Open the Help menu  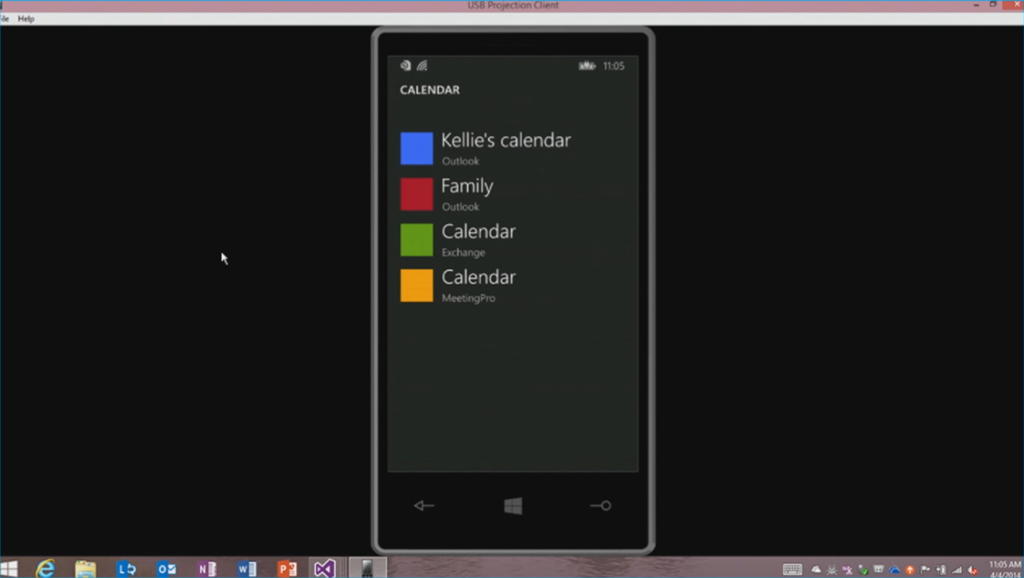26,19
